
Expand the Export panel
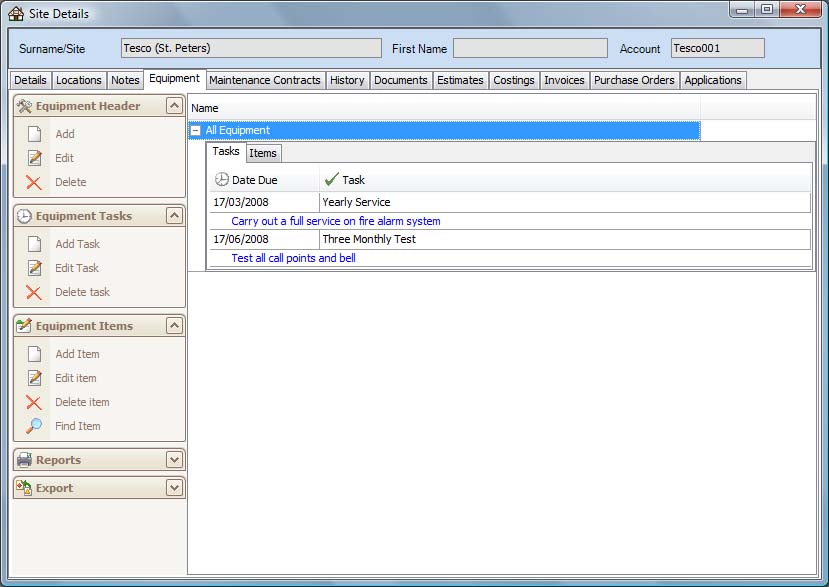click(x=174, y=488)
